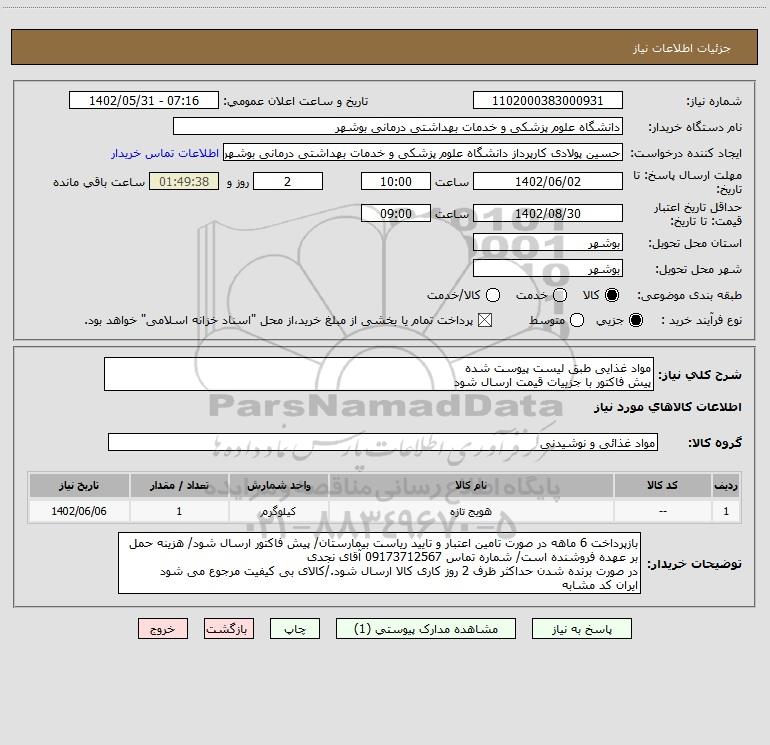Toggle the اسناد خزانه اسلامی payment checkbox

click(x=485, y=321)
